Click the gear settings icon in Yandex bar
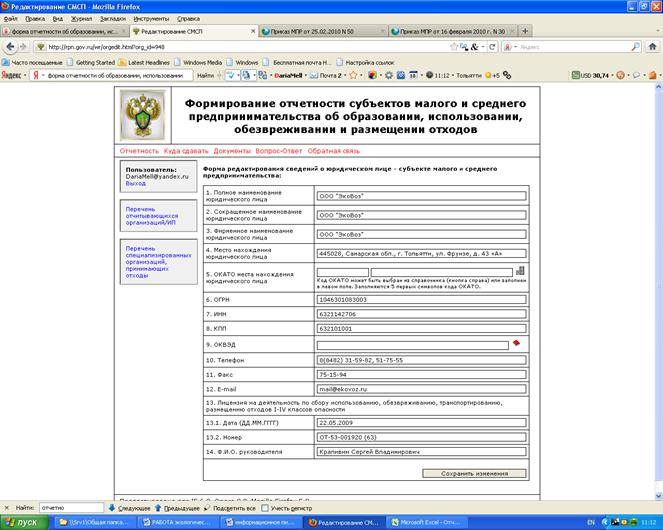The height and width of the screenshot is (530, 663). click(x=389, y=75)
